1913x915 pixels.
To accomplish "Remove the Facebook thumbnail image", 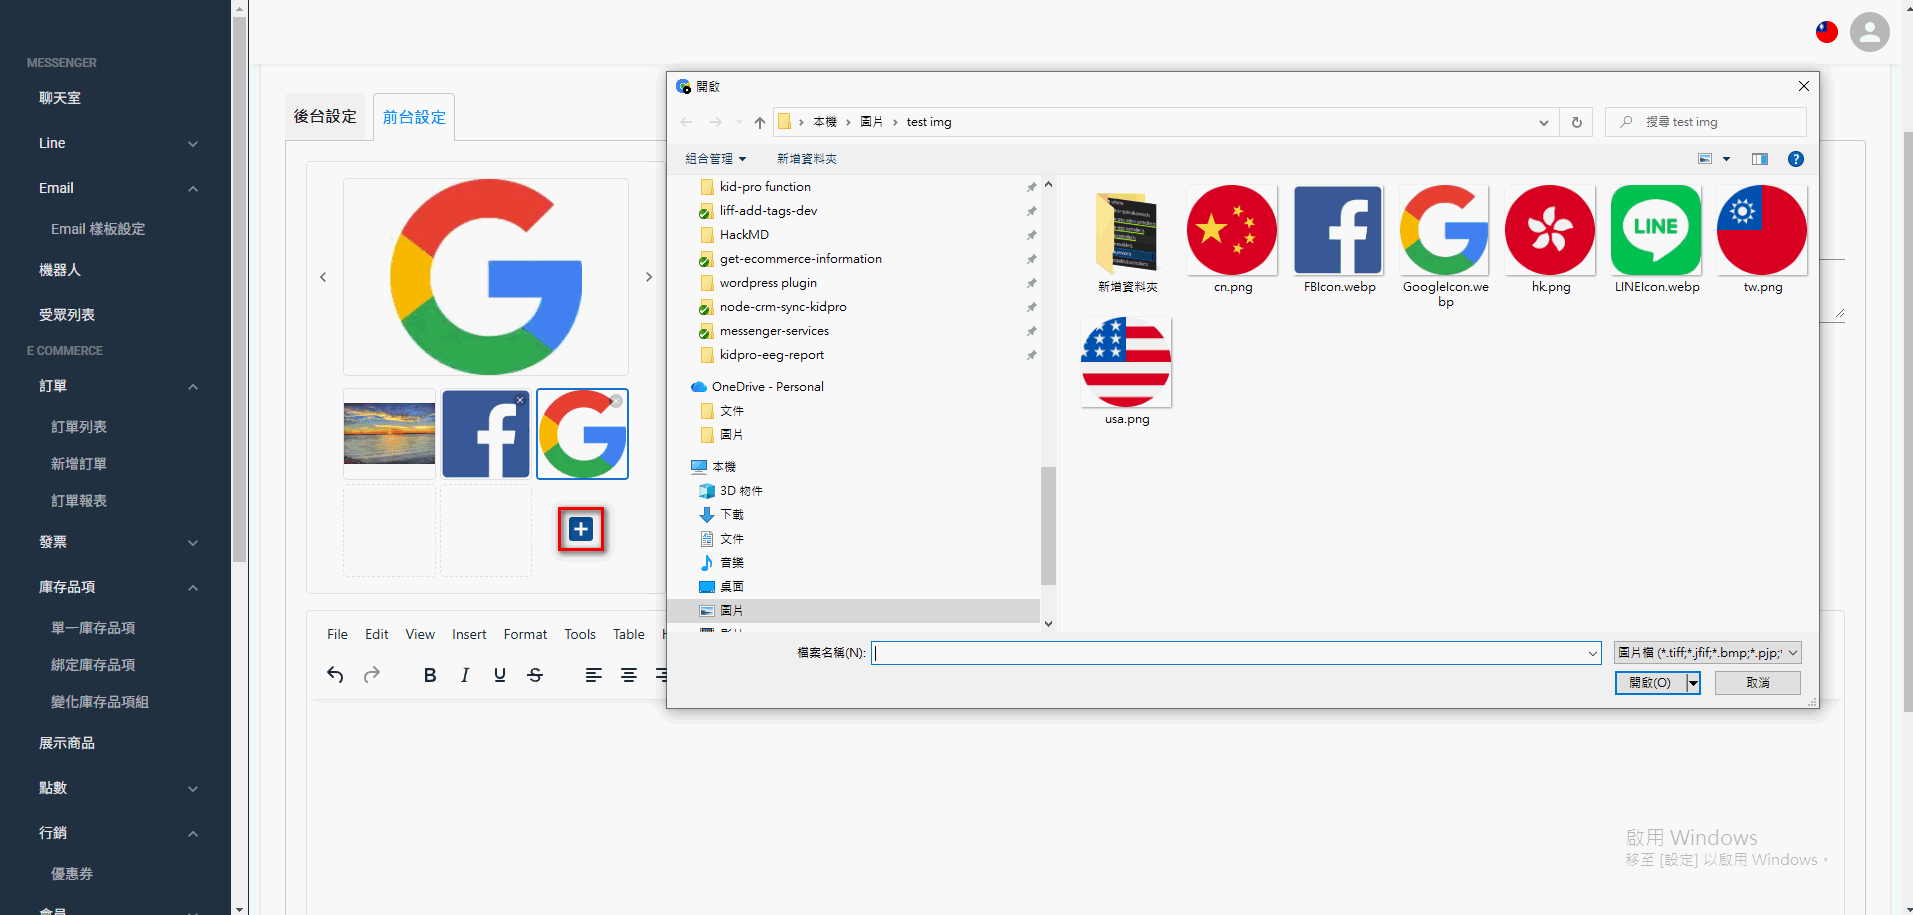I will click(520, 400).
